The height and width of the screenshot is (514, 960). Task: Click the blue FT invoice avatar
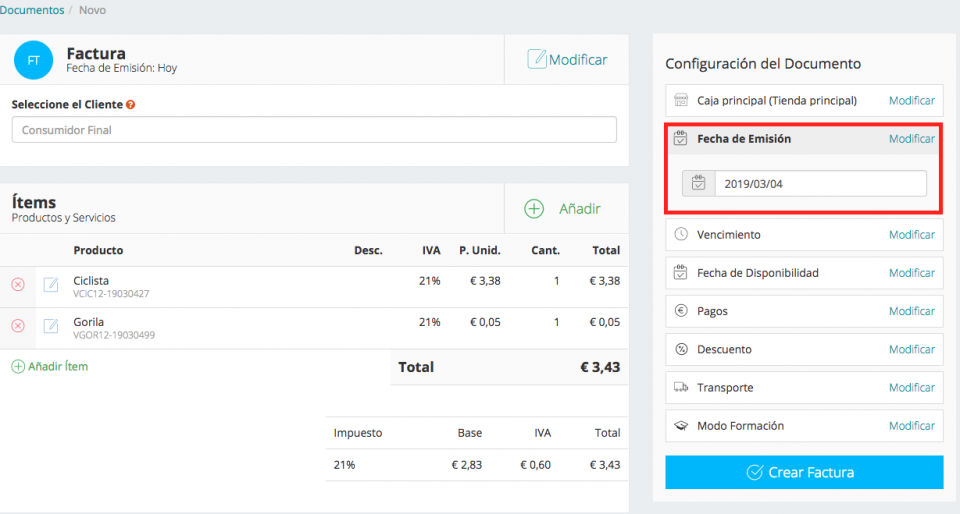34,60
